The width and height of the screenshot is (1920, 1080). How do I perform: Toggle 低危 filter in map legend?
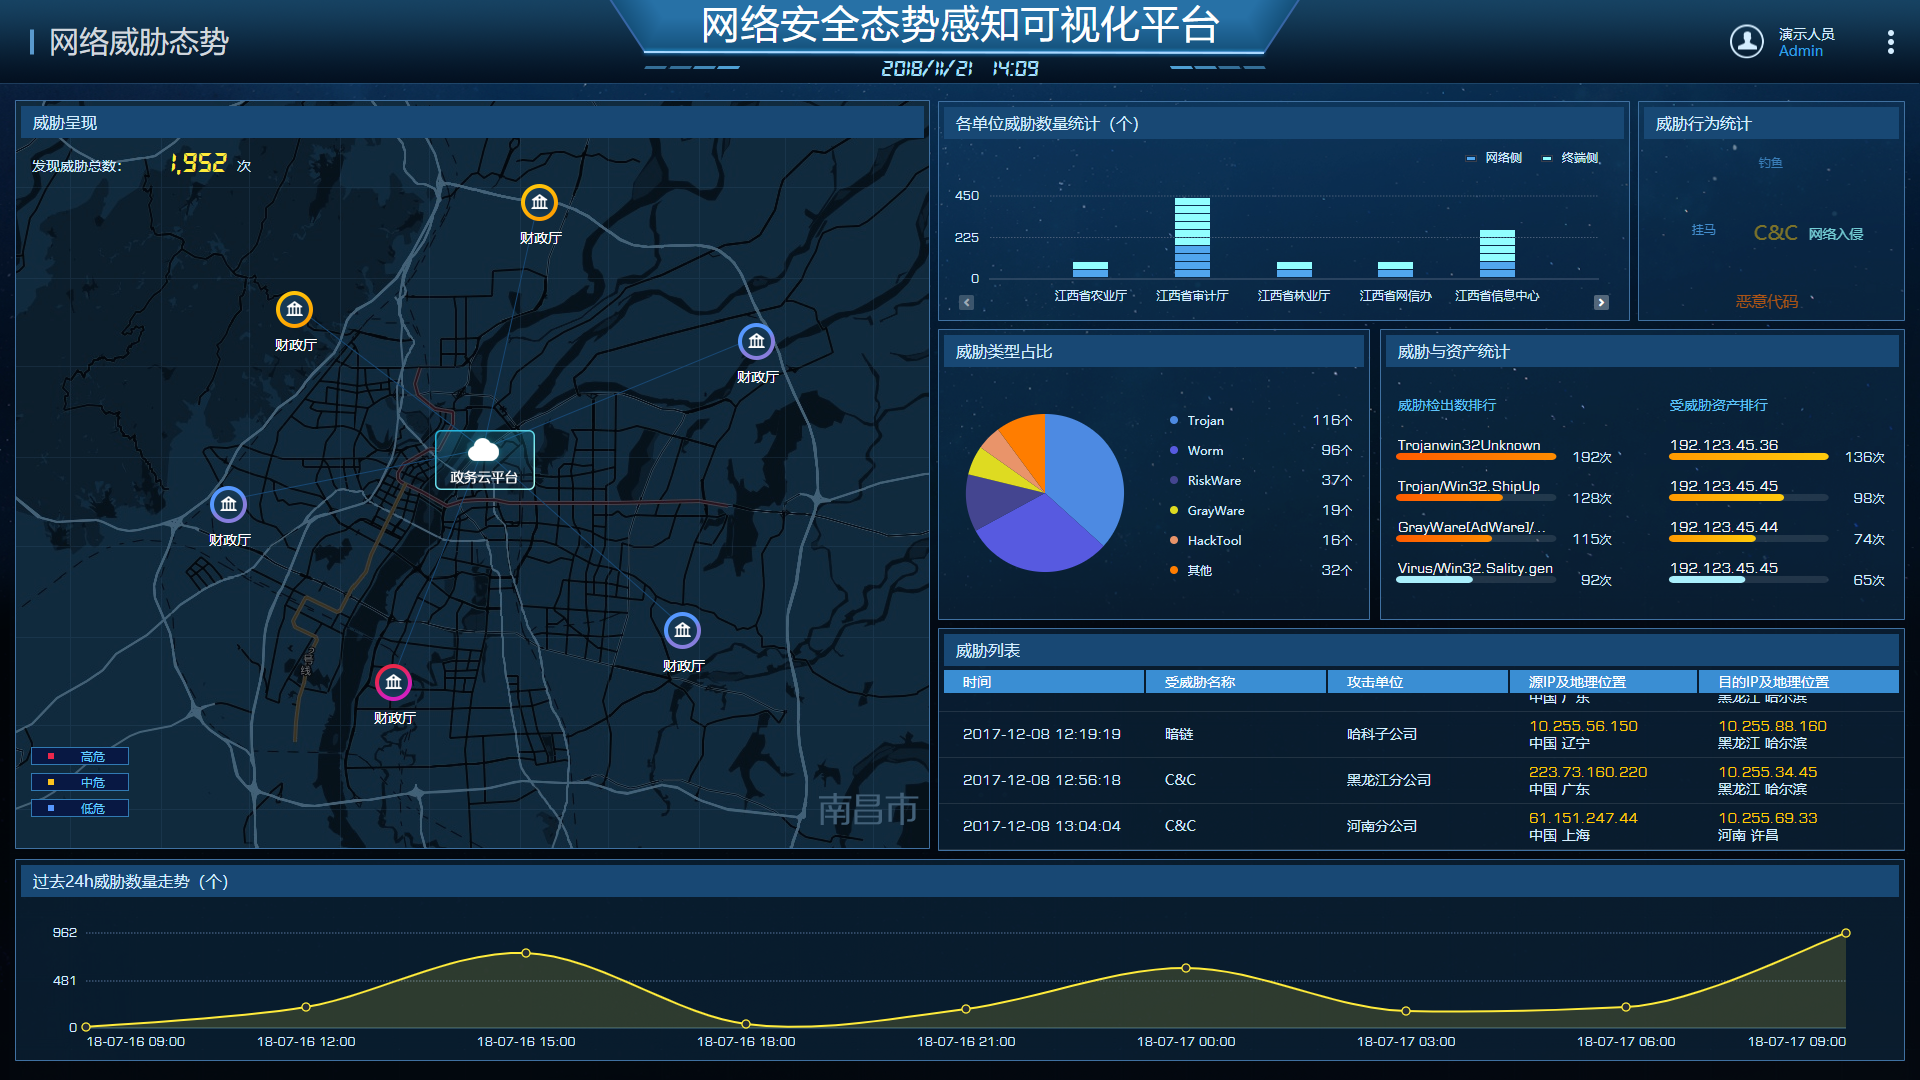coord(80,809)
